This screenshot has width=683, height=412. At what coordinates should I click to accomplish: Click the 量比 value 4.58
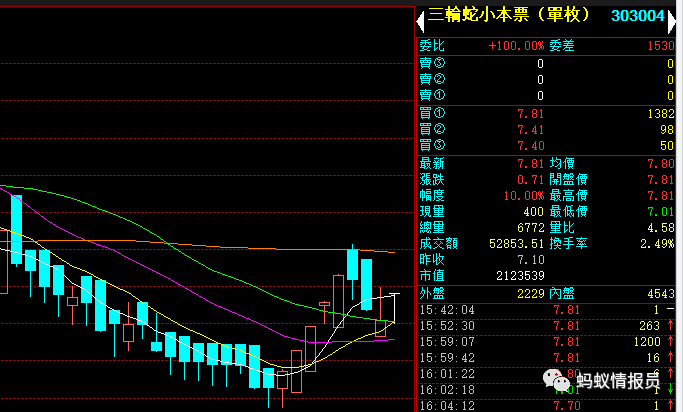point(661,228)
